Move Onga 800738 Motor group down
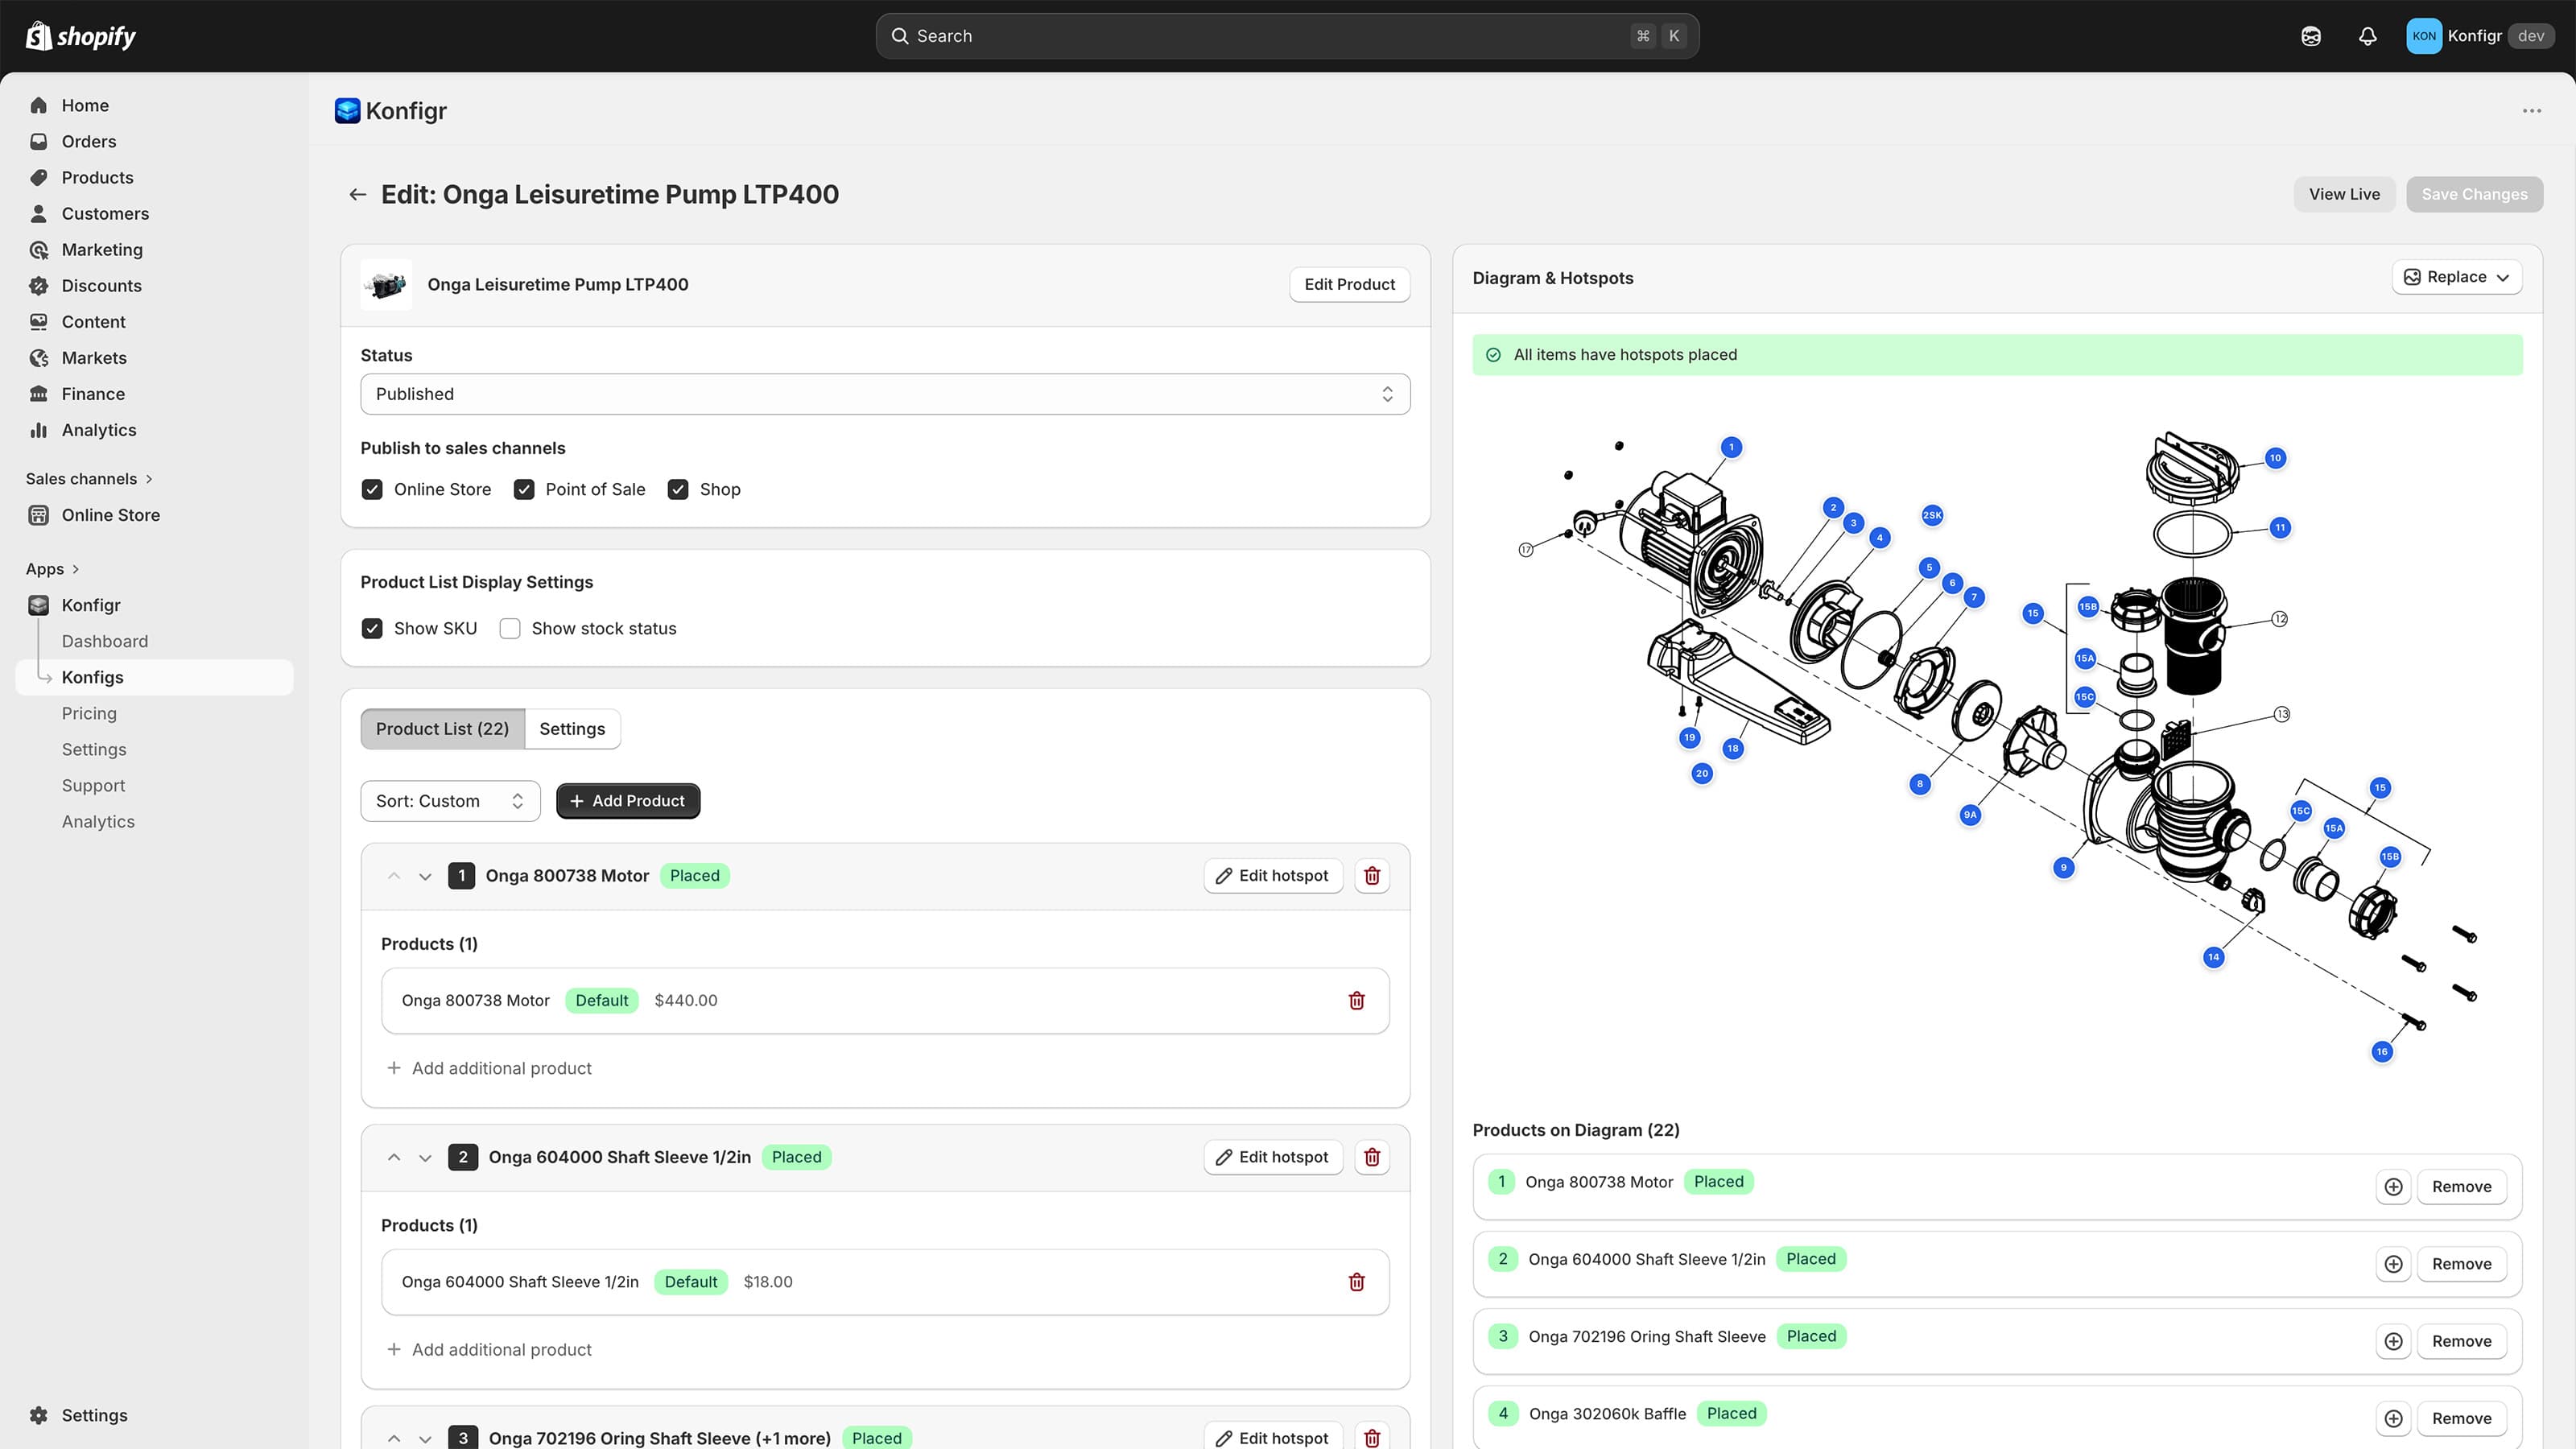Viewport: 2576px width, 1449px height. pos(425,876)
